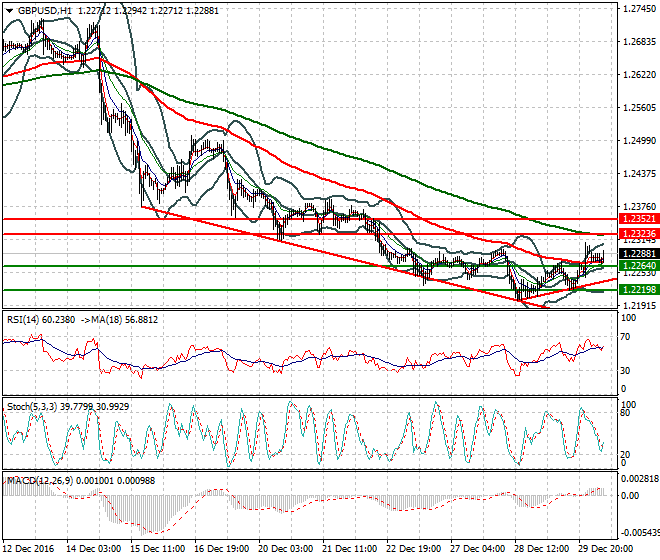Image resolution: width=660 pixels, height=560 pixels.
Task: Click the 29 Dec 20:00 time axis label
Action: pos(605,549)
